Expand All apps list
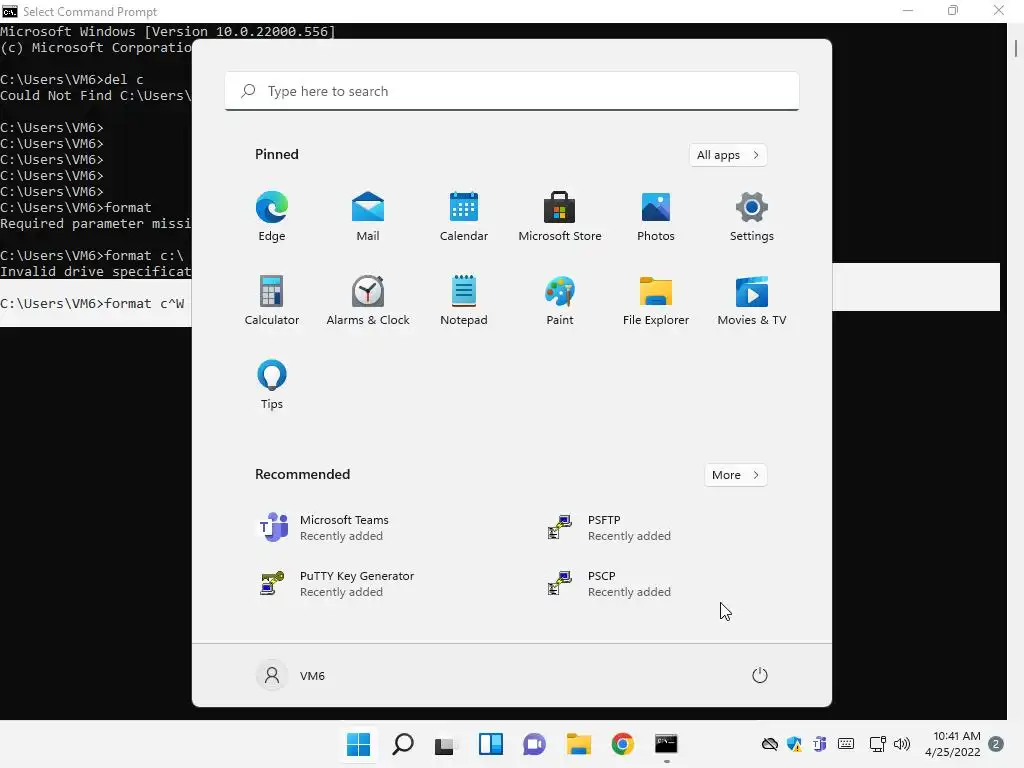This screenshot has width=1024, height=768. (x=728, y=155)
